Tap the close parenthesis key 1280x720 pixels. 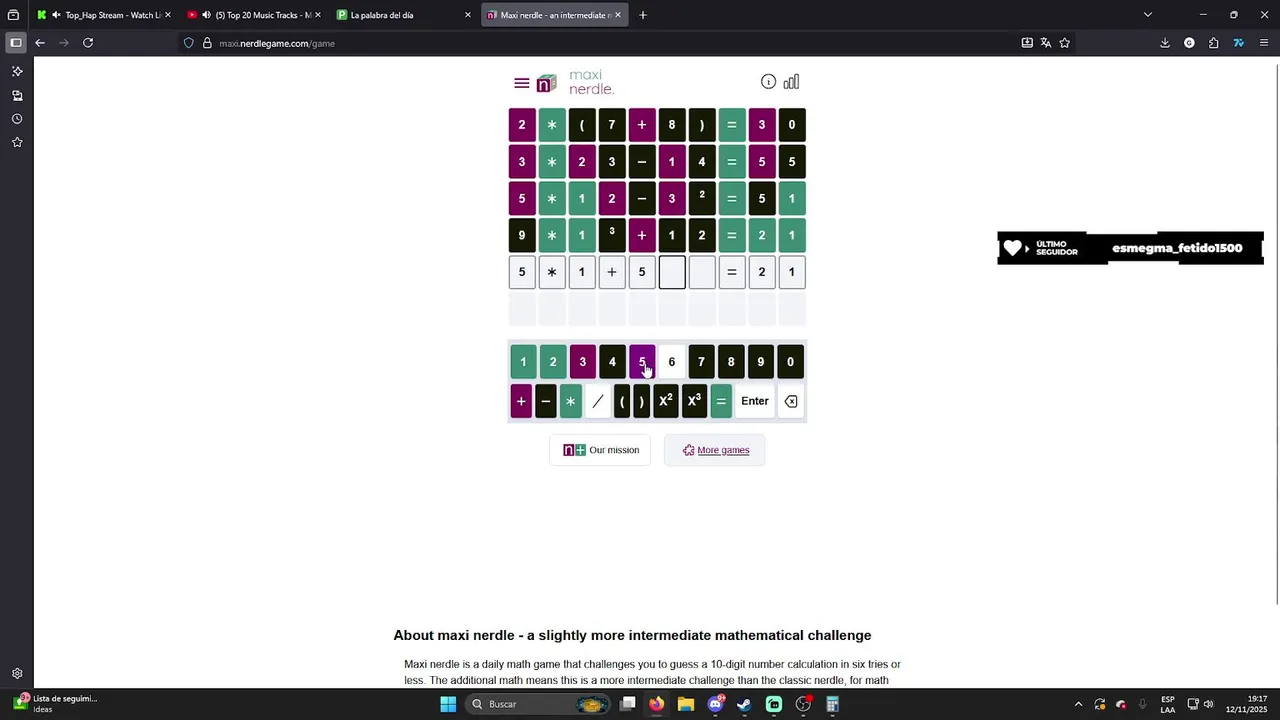(641, 401)
